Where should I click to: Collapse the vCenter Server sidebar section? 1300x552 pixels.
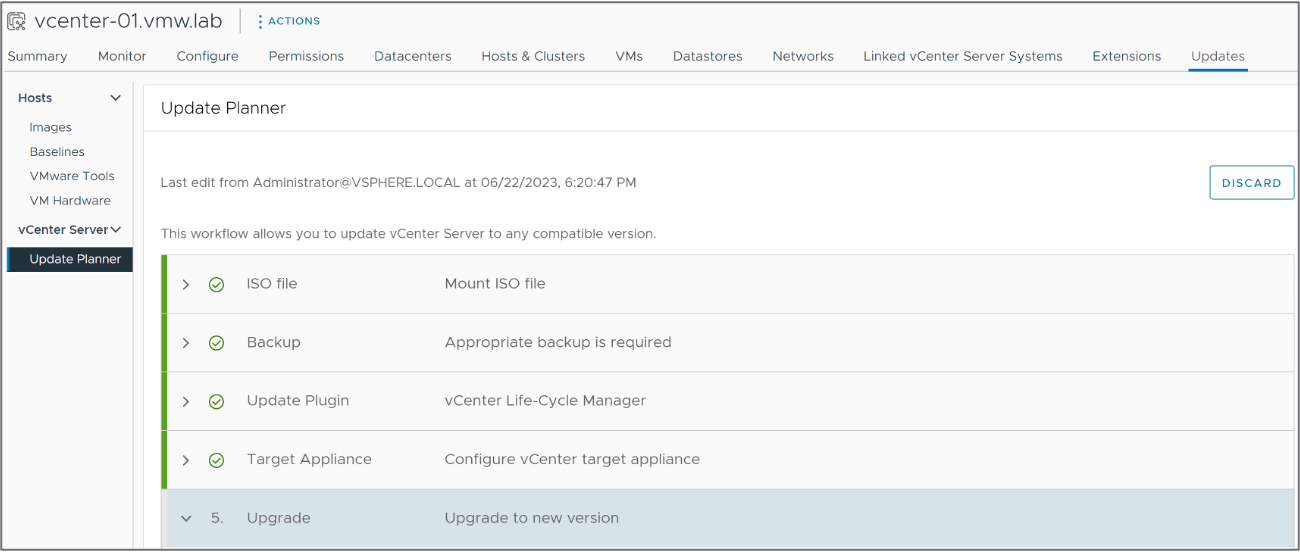116,230
